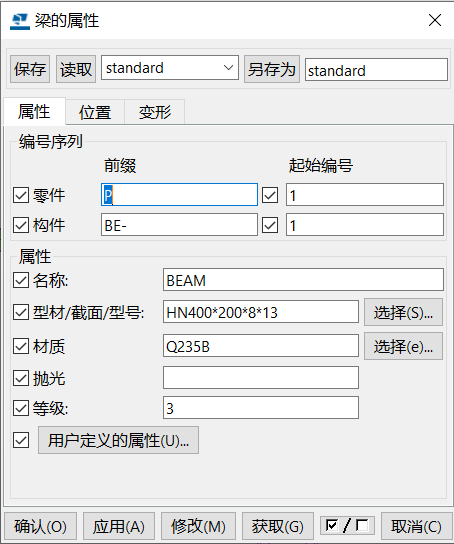This screenshot has width=454, height=544.
Task: Open the standard preset dropdown
Action: pos(170,68)
